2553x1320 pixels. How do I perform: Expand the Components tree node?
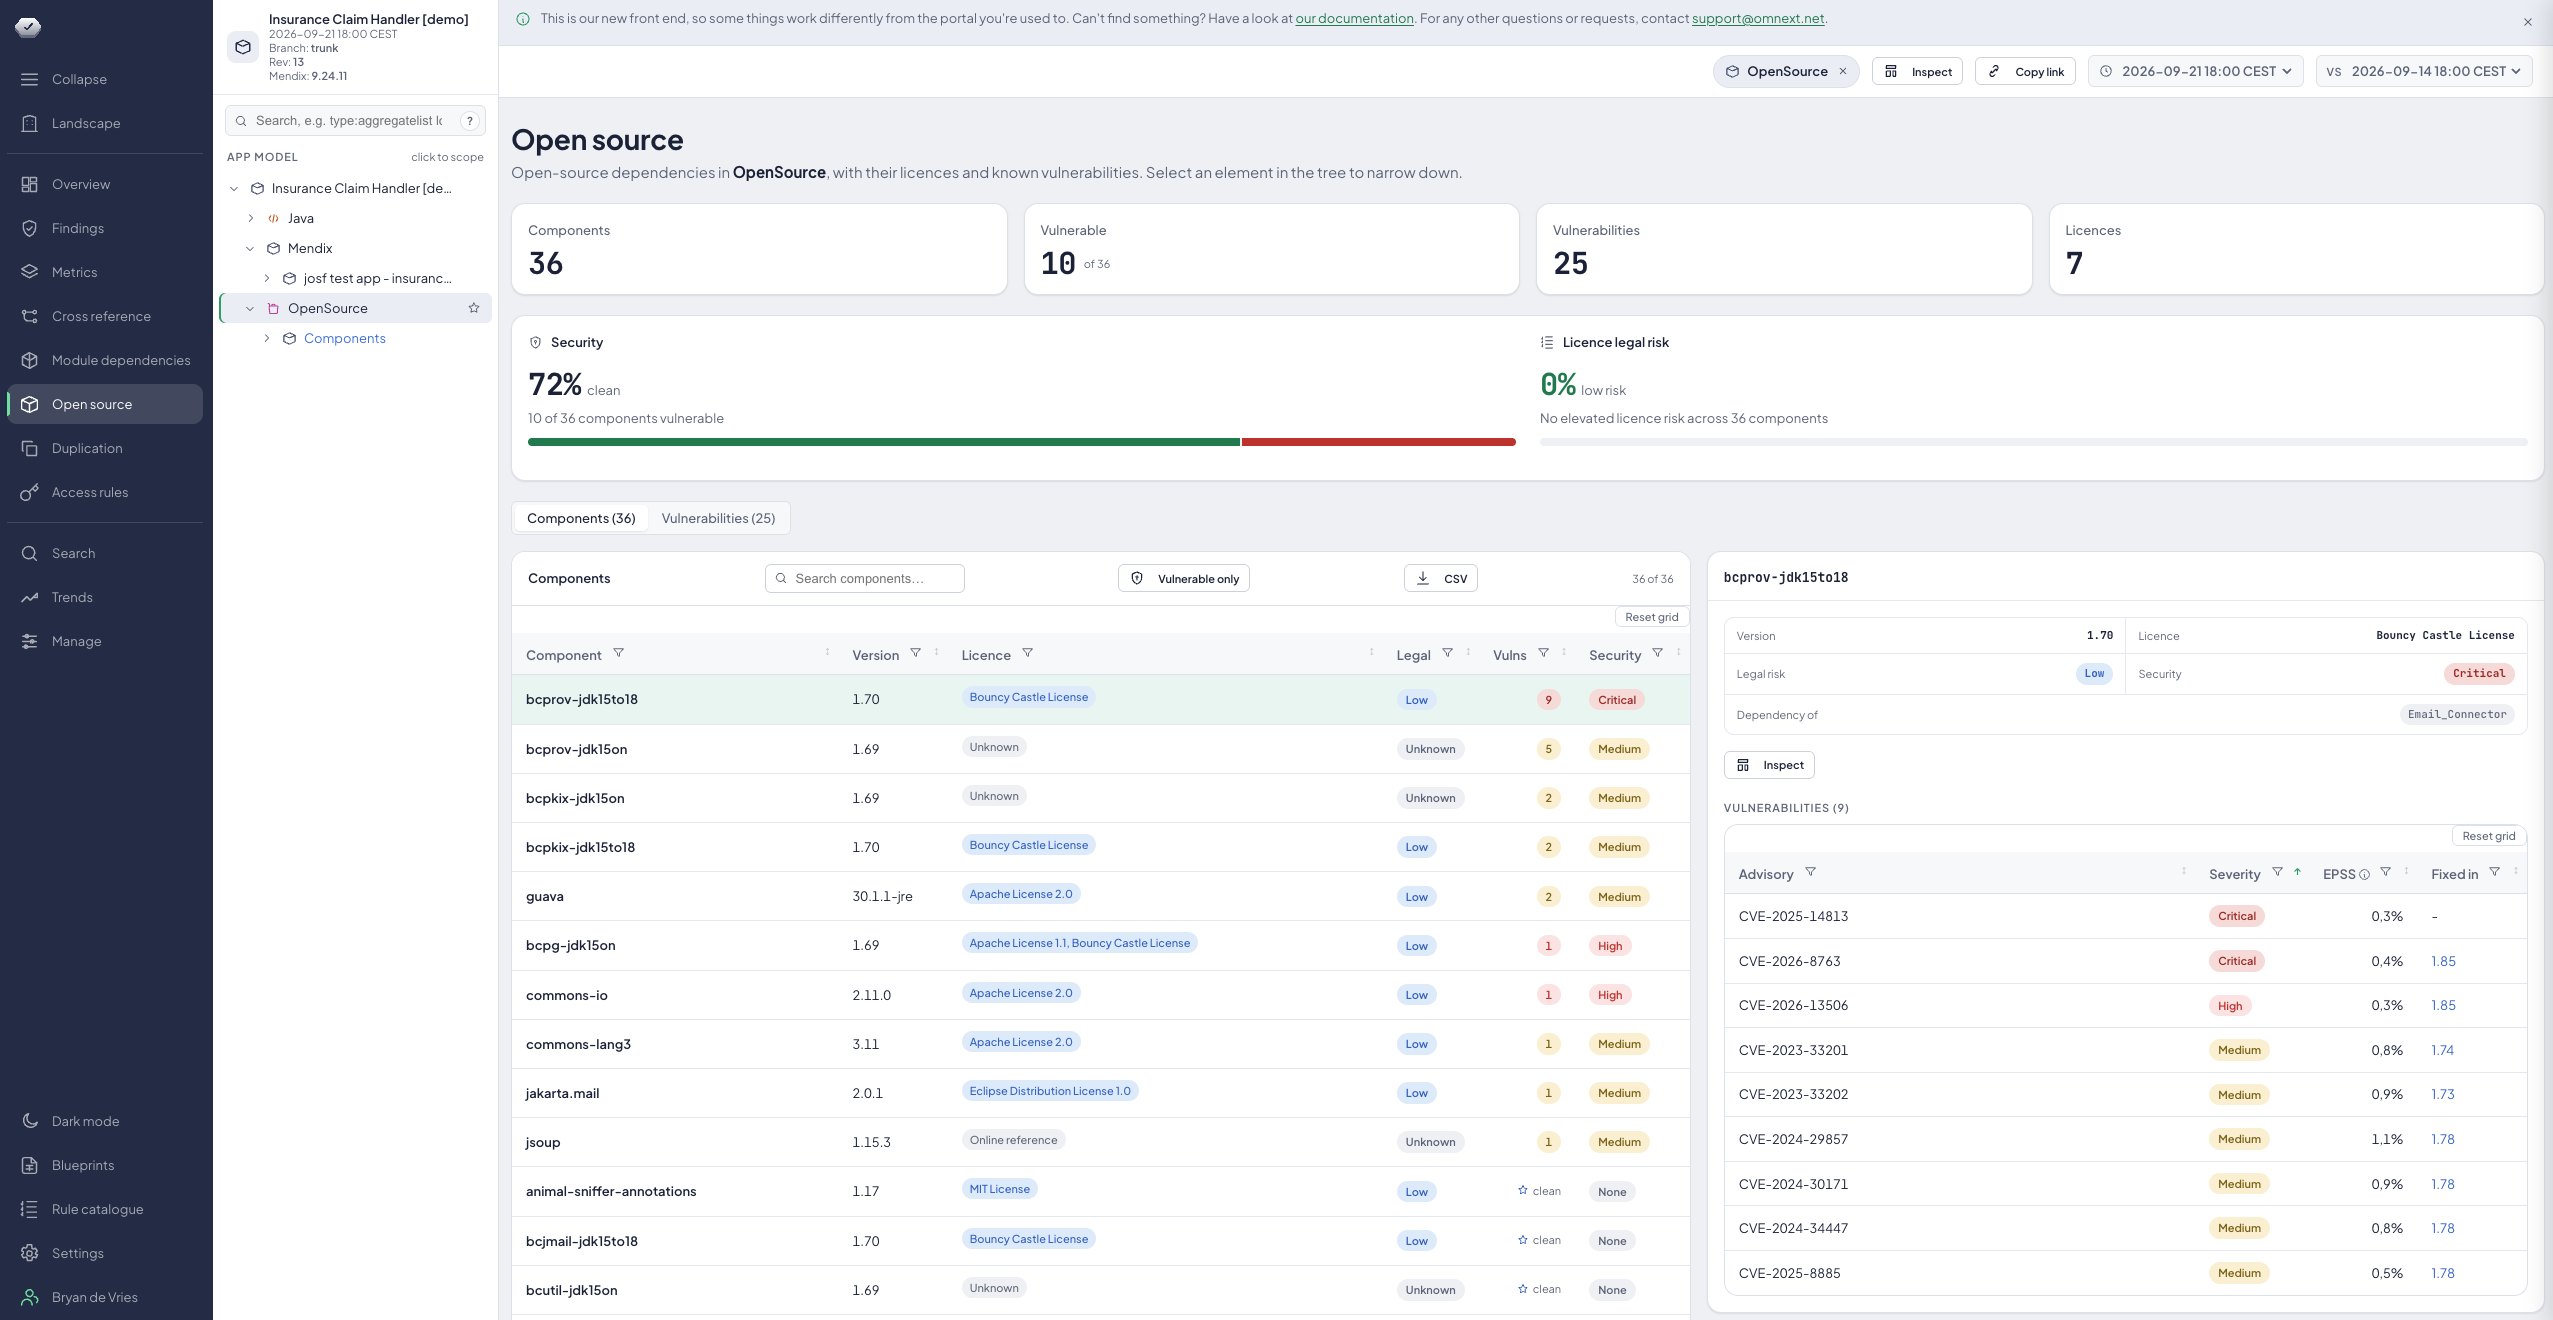[x=267, y=338]
